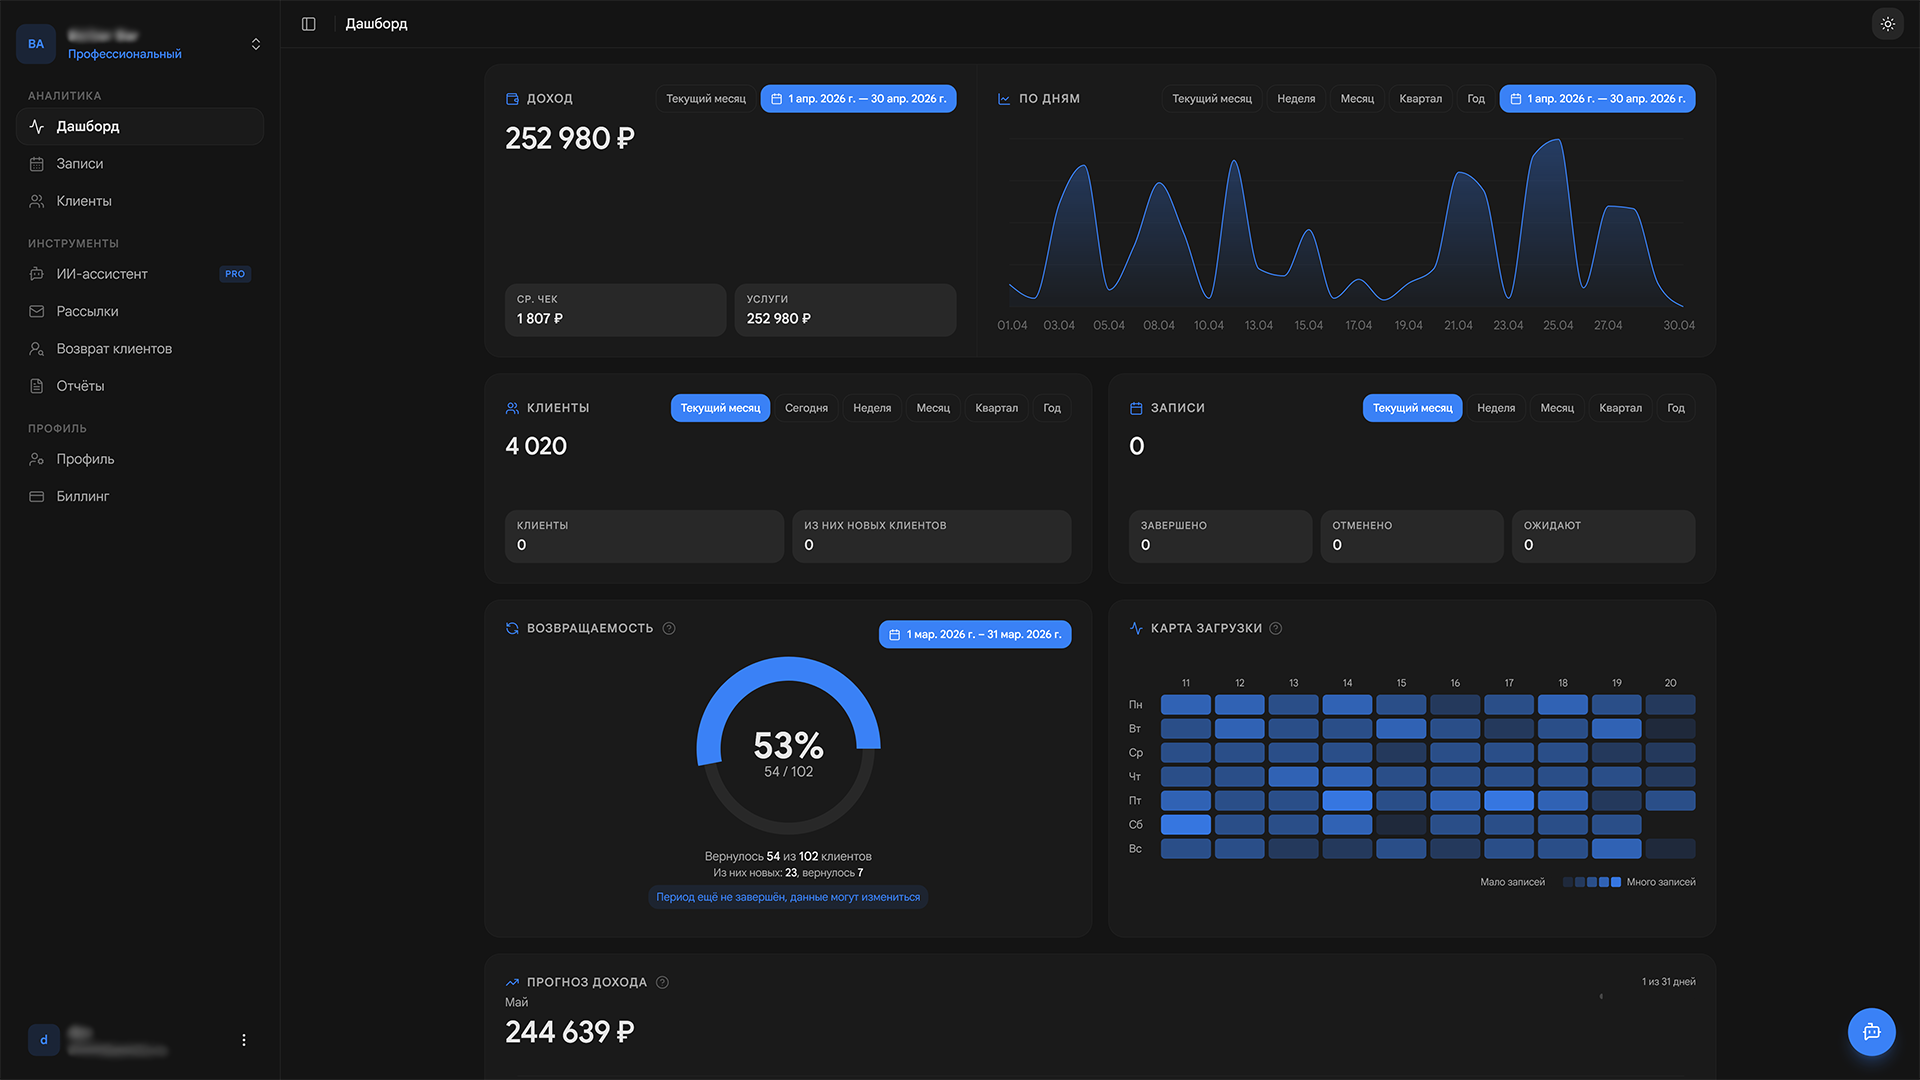
Task: Click the Отменено records tile
Action: pos(1412,536)
